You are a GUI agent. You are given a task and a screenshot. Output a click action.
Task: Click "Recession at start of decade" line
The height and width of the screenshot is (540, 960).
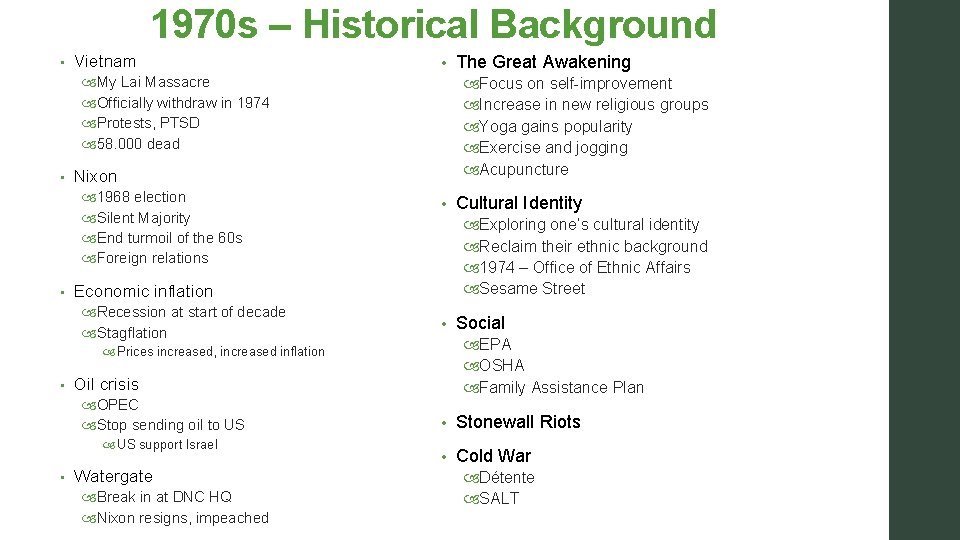click(x=191, y=312)
